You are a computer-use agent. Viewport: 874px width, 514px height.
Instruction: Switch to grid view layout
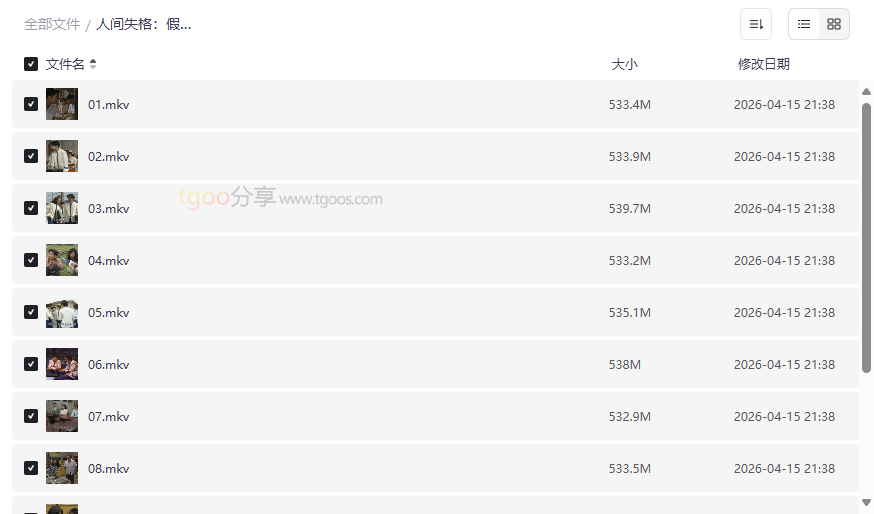coord(834,24)
